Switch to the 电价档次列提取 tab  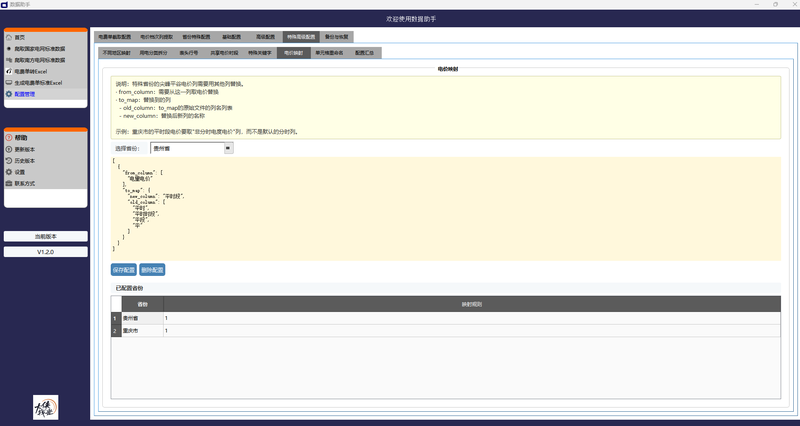[x=157, y=37]
